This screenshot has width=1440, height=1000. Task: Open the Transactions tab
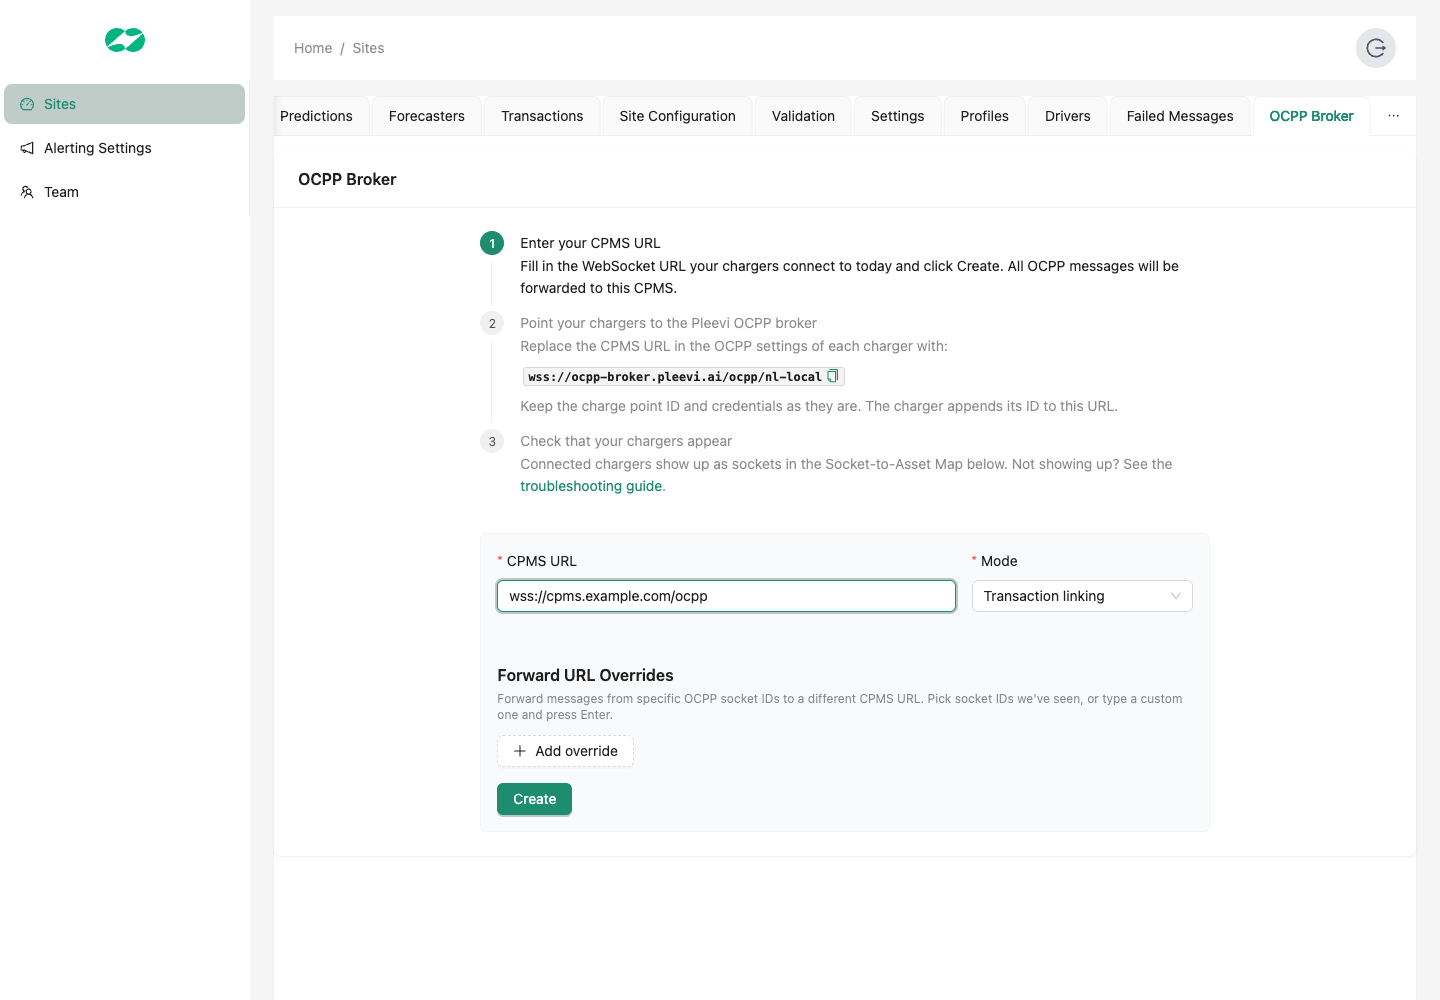(542, 116)
